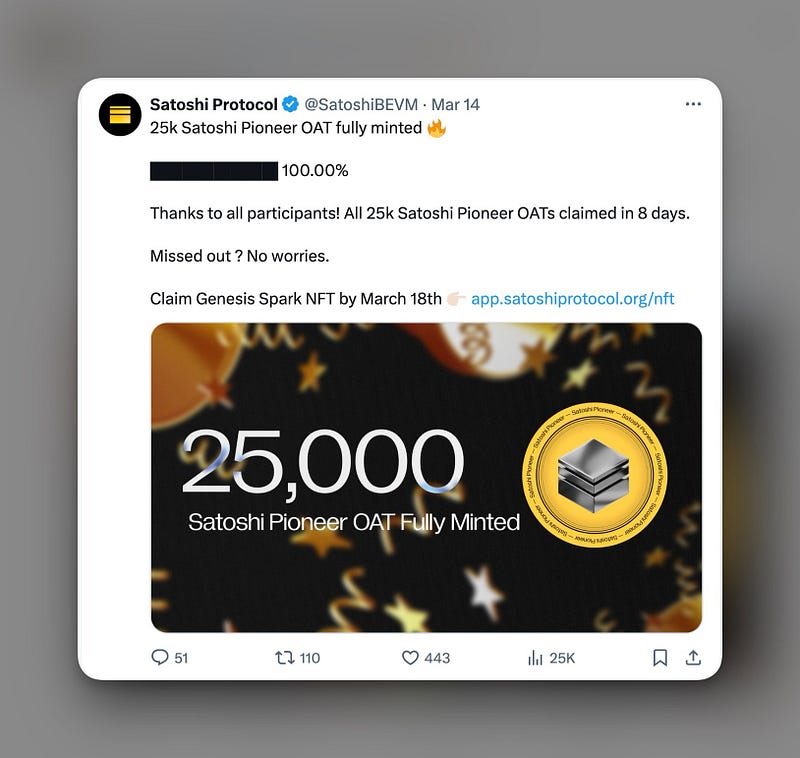
Task: Click the fire emoji after 'fully minted'
Action: point(437,128)
